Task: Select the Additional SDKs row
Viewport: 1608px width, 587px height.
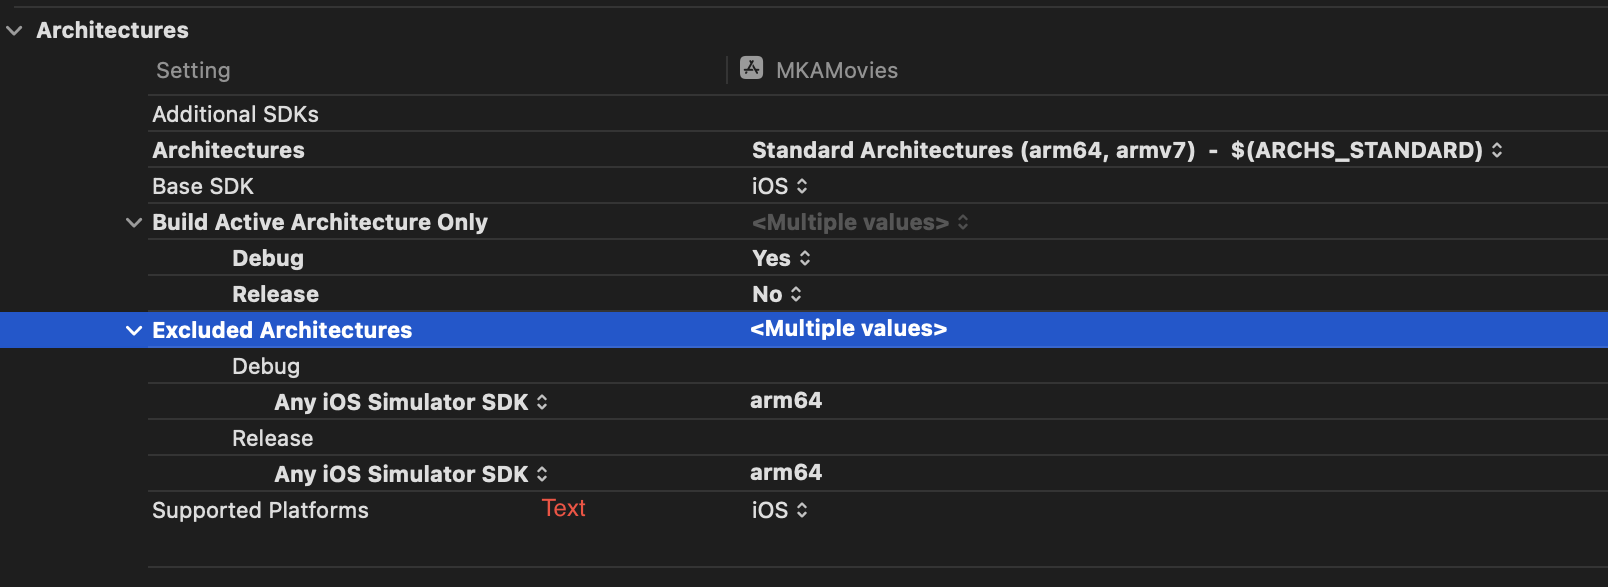Action: 878,114
